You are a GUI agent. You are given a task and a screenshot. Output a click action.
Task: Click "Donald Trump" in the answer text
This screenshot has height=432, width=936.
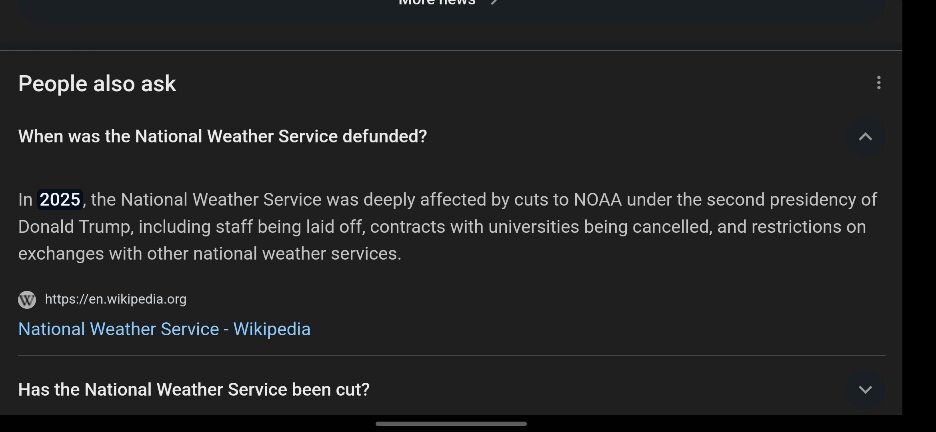(74, 227)
